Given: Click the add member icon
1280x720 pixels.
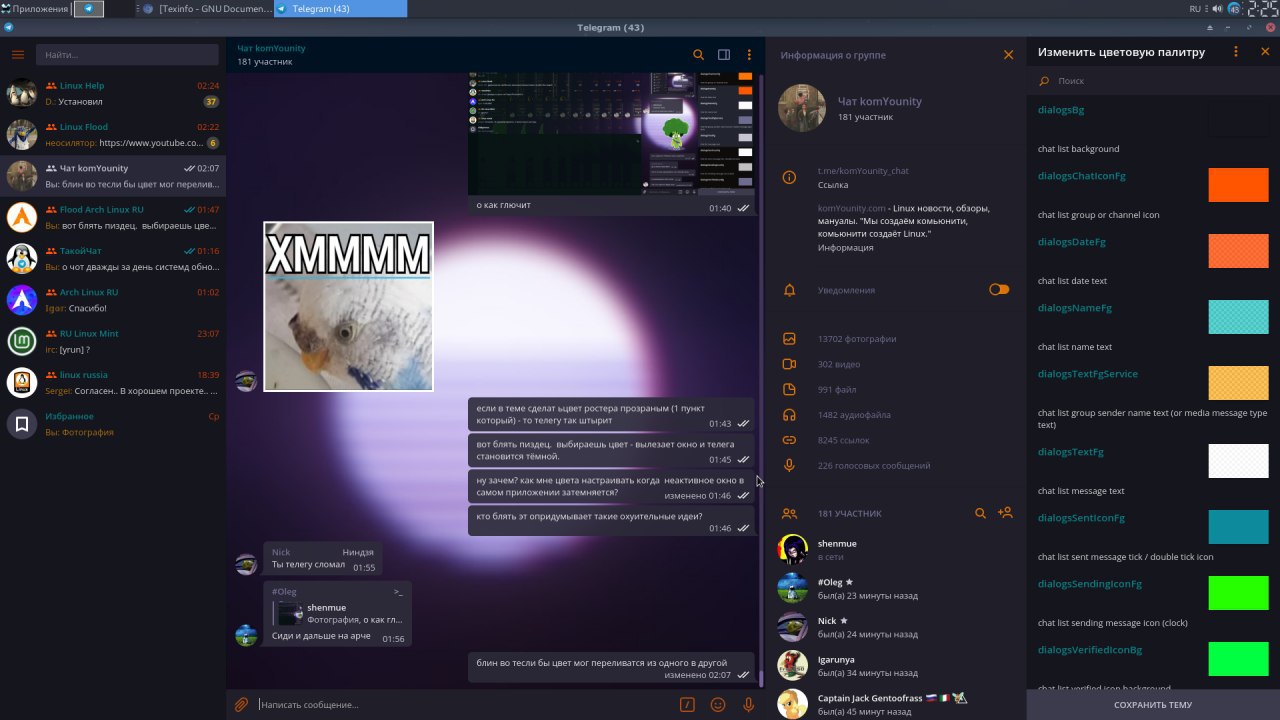Looking at the screenshot, I should tap(1006, 513).
